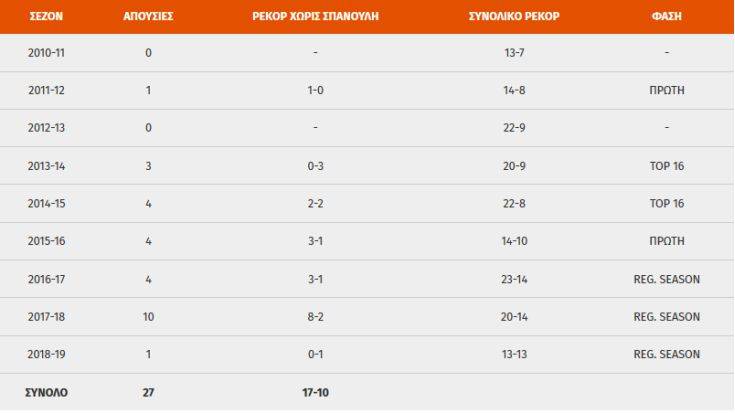Click the 23-14 total record cell
Viewport: 735px width, 413px height.
pyautogui.click(x=514, y=280)
